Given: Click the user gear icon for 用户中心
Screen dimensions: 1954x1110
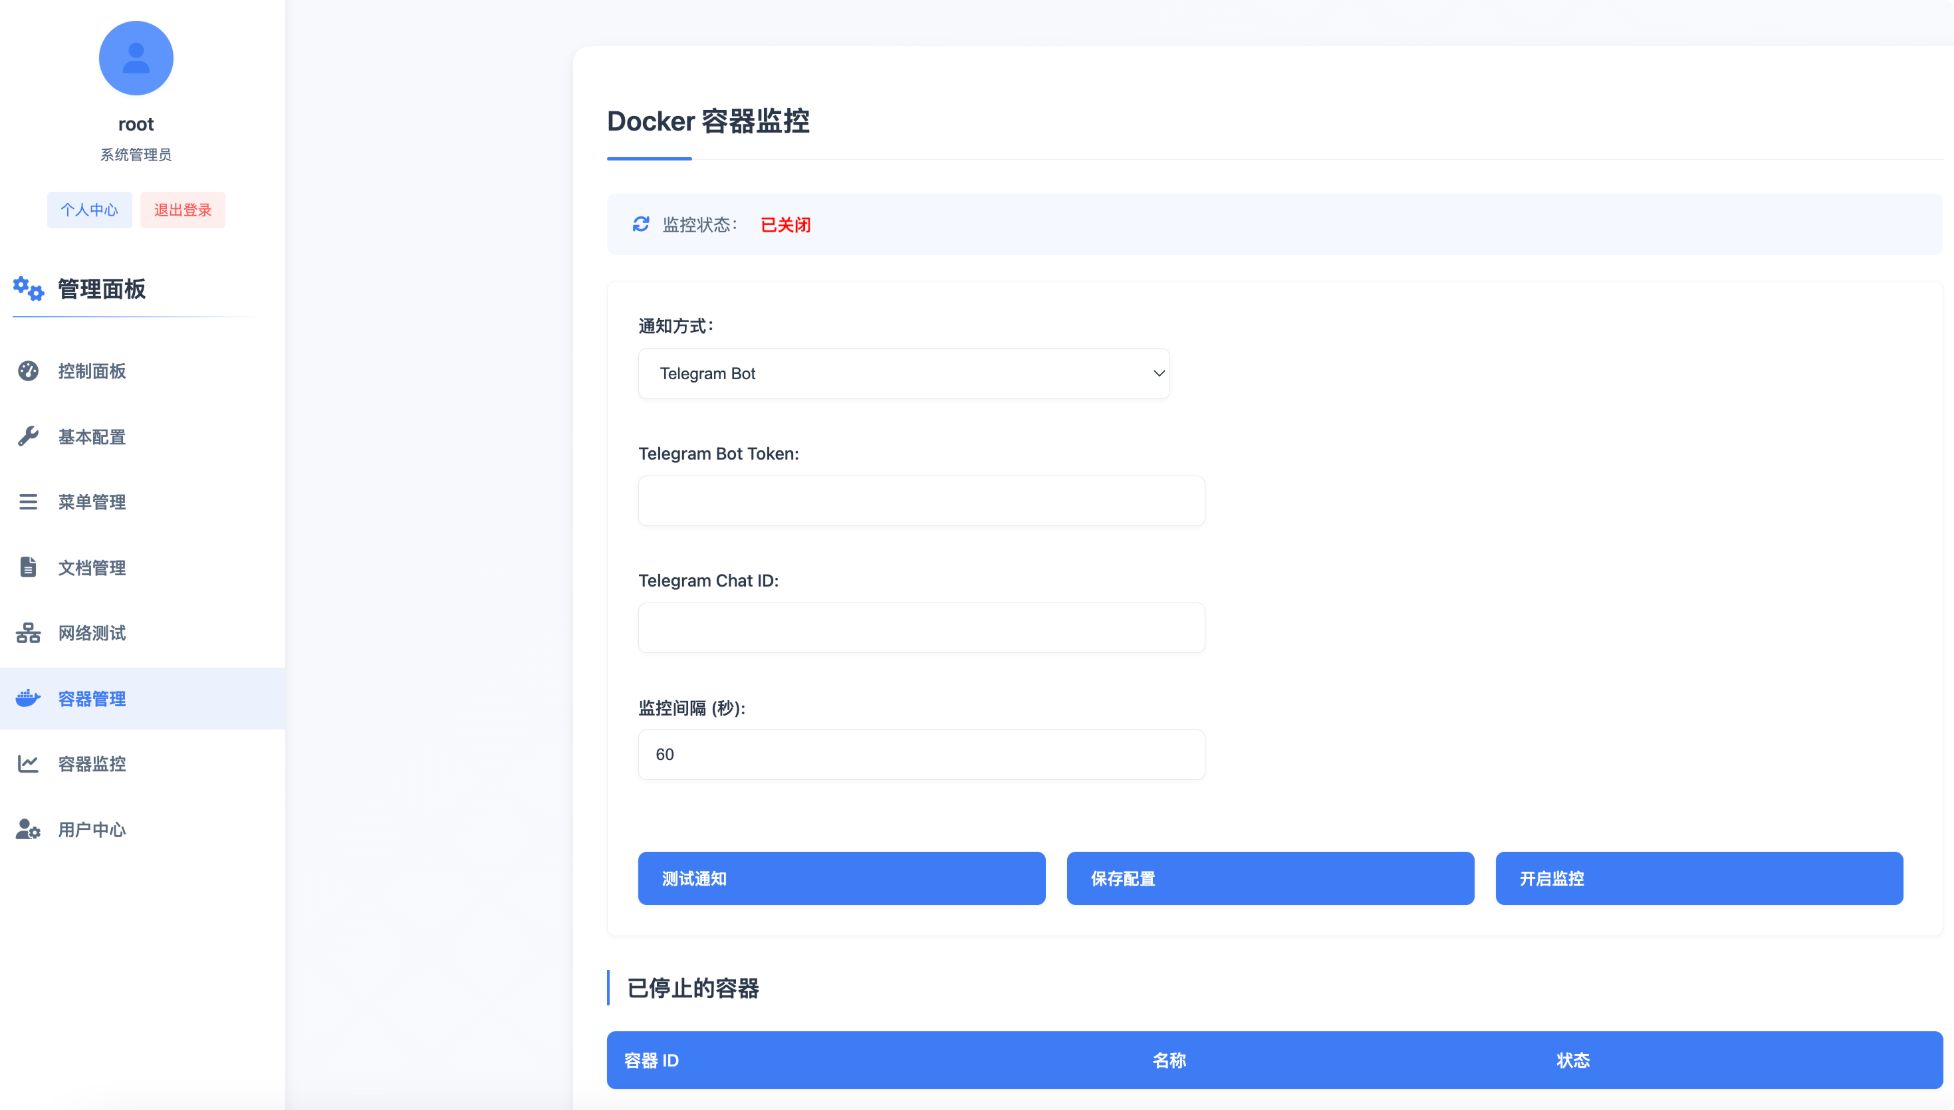Looking at the screenshot, I should 28,829.
